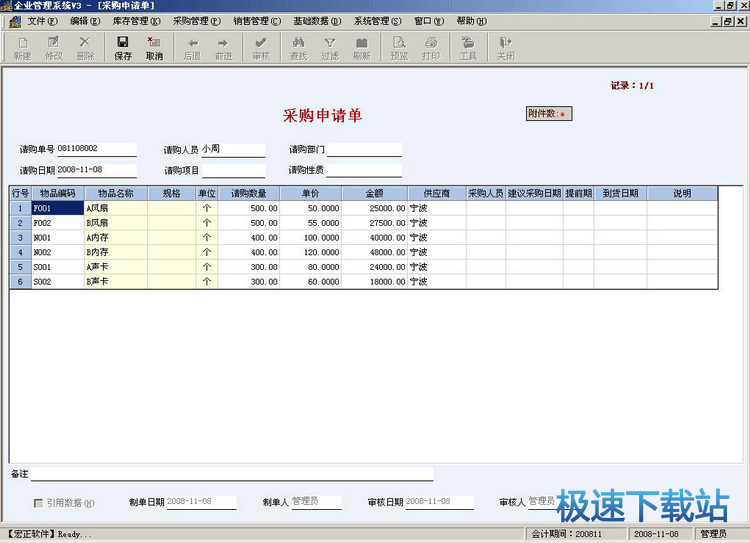The image size is (750, 543).
Task: Open 预览 (Preview) toolbar icon
Action: (399, 48)
